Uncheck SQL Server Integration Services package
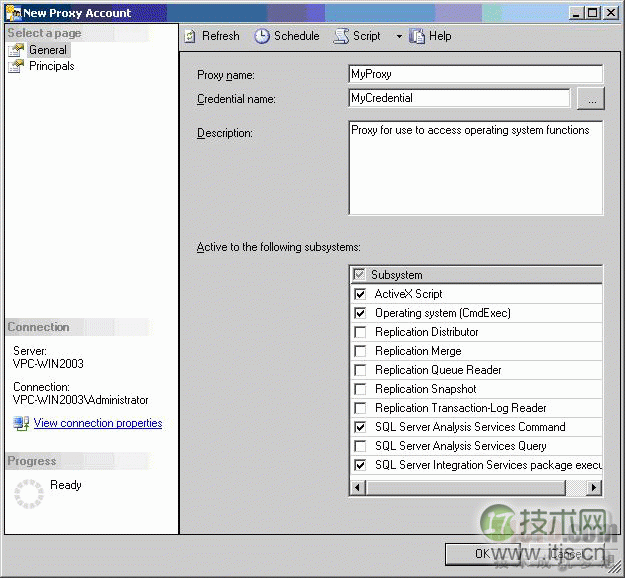The image size is (625, 578). [x=360, y=465]
